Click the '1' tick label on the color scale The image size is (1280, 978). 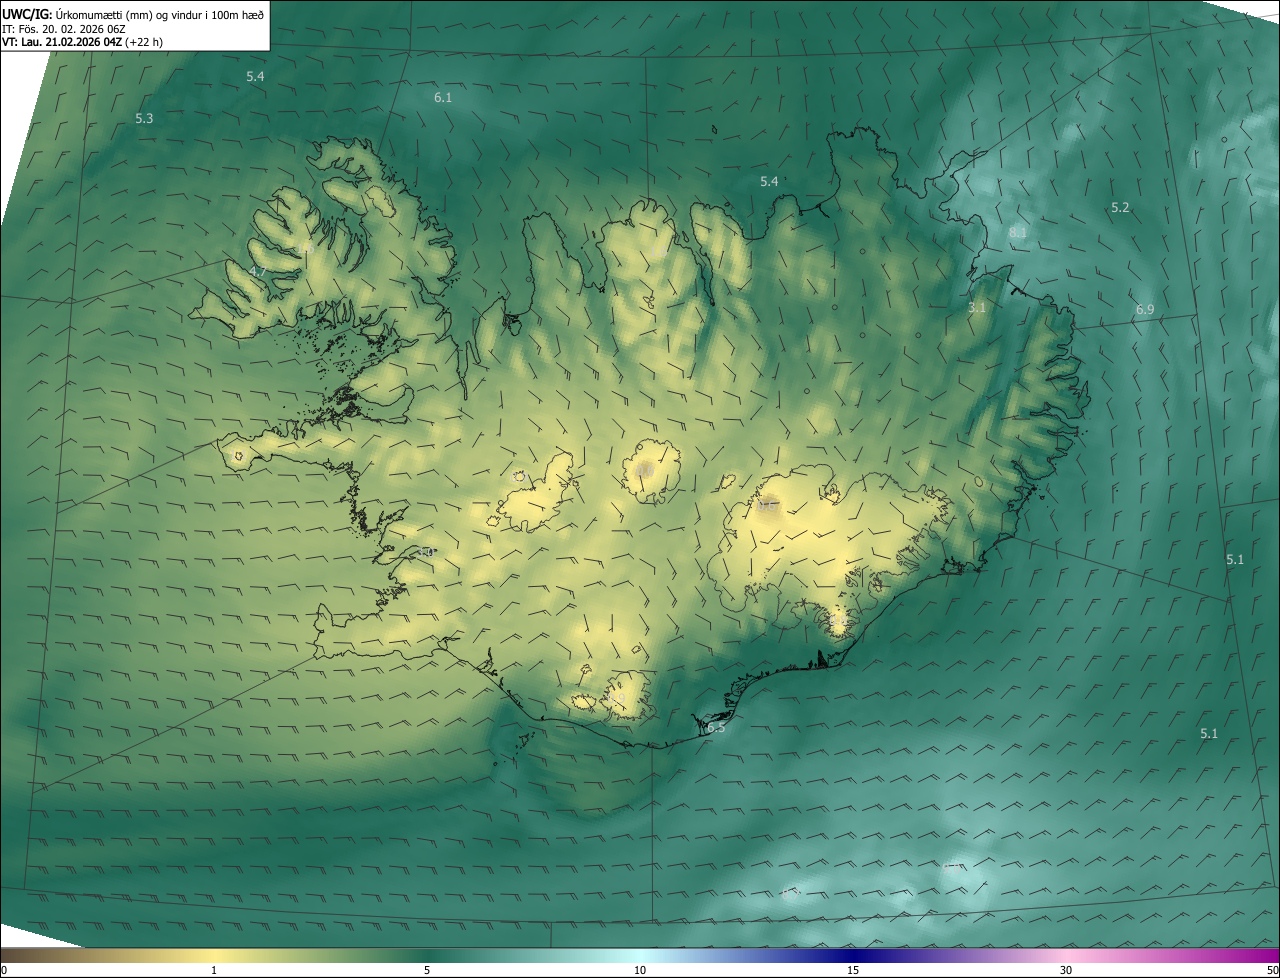[214, 970]
